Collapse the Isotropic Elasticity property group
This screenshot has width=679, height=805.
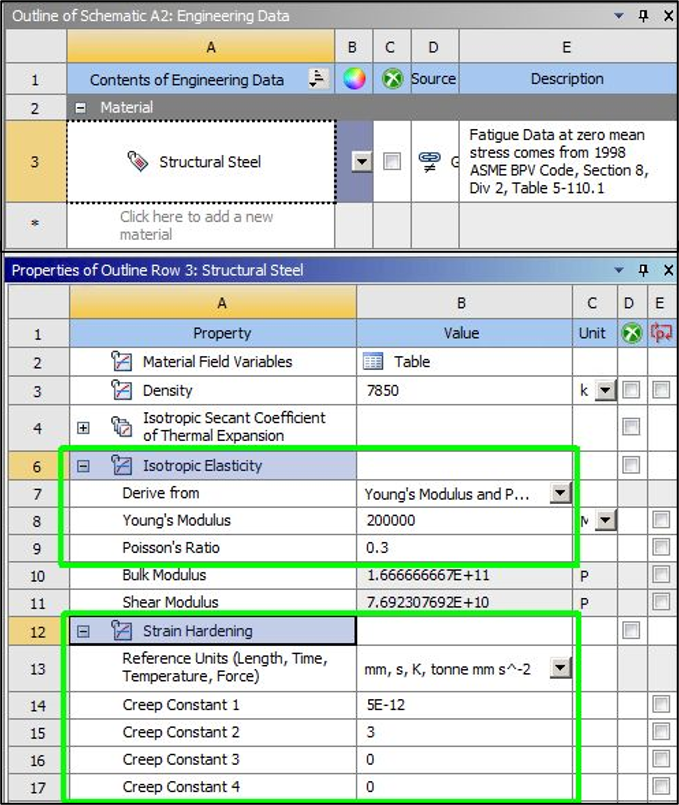83,466
